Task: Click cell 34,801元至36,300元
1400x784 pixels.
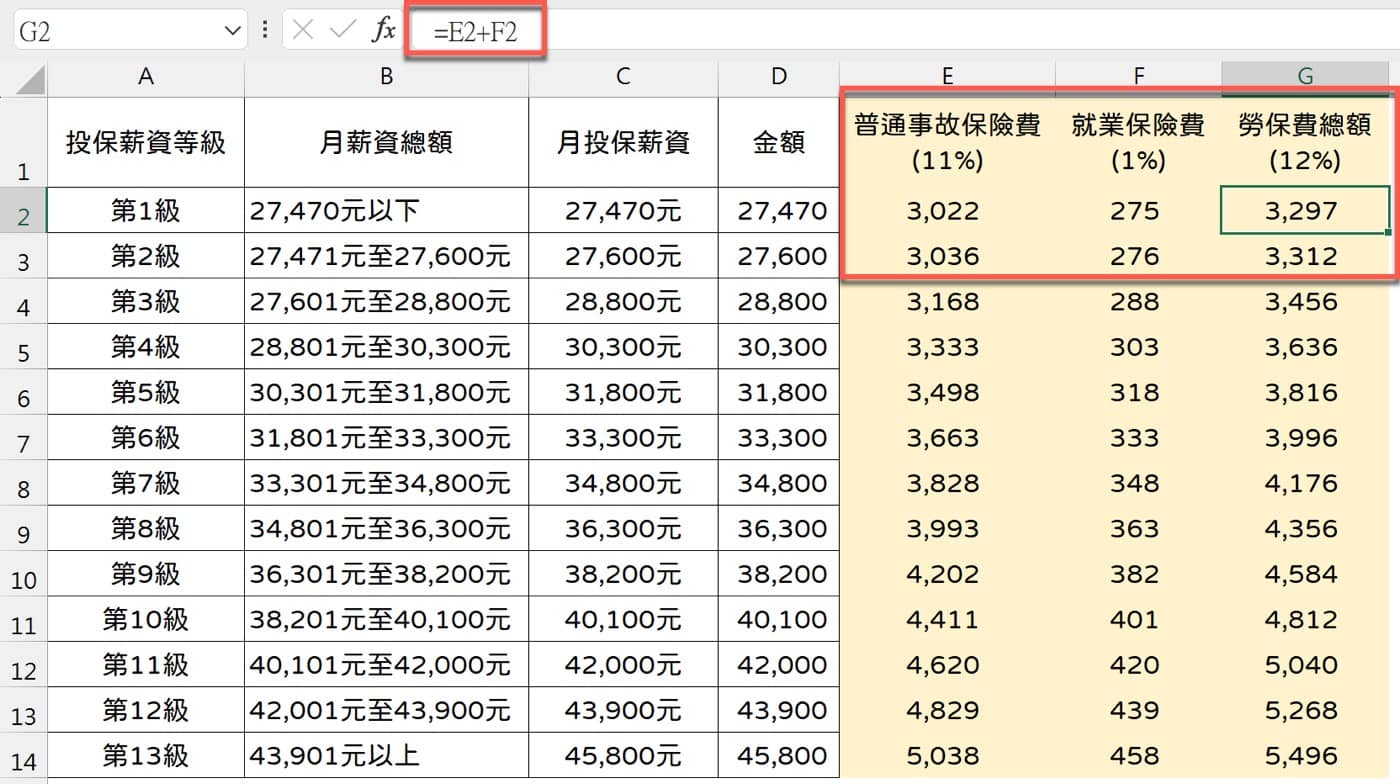Action: coord(386,528)
